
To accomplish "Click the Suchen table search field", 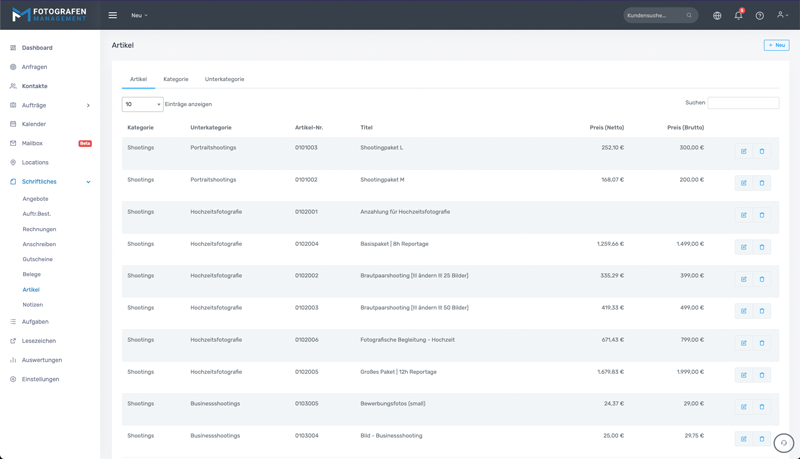I will 743,103.
